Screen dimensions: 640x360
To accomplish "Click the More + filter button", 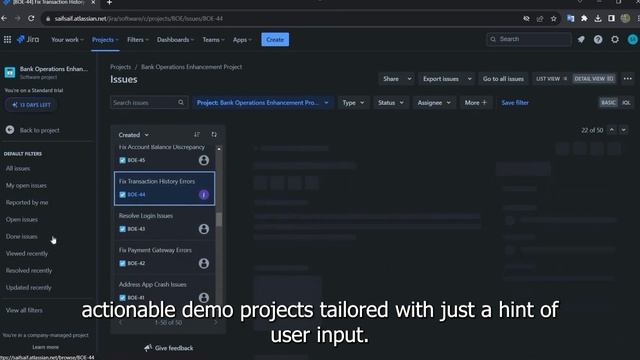I will pyautogui.click(x=476, y=102).
